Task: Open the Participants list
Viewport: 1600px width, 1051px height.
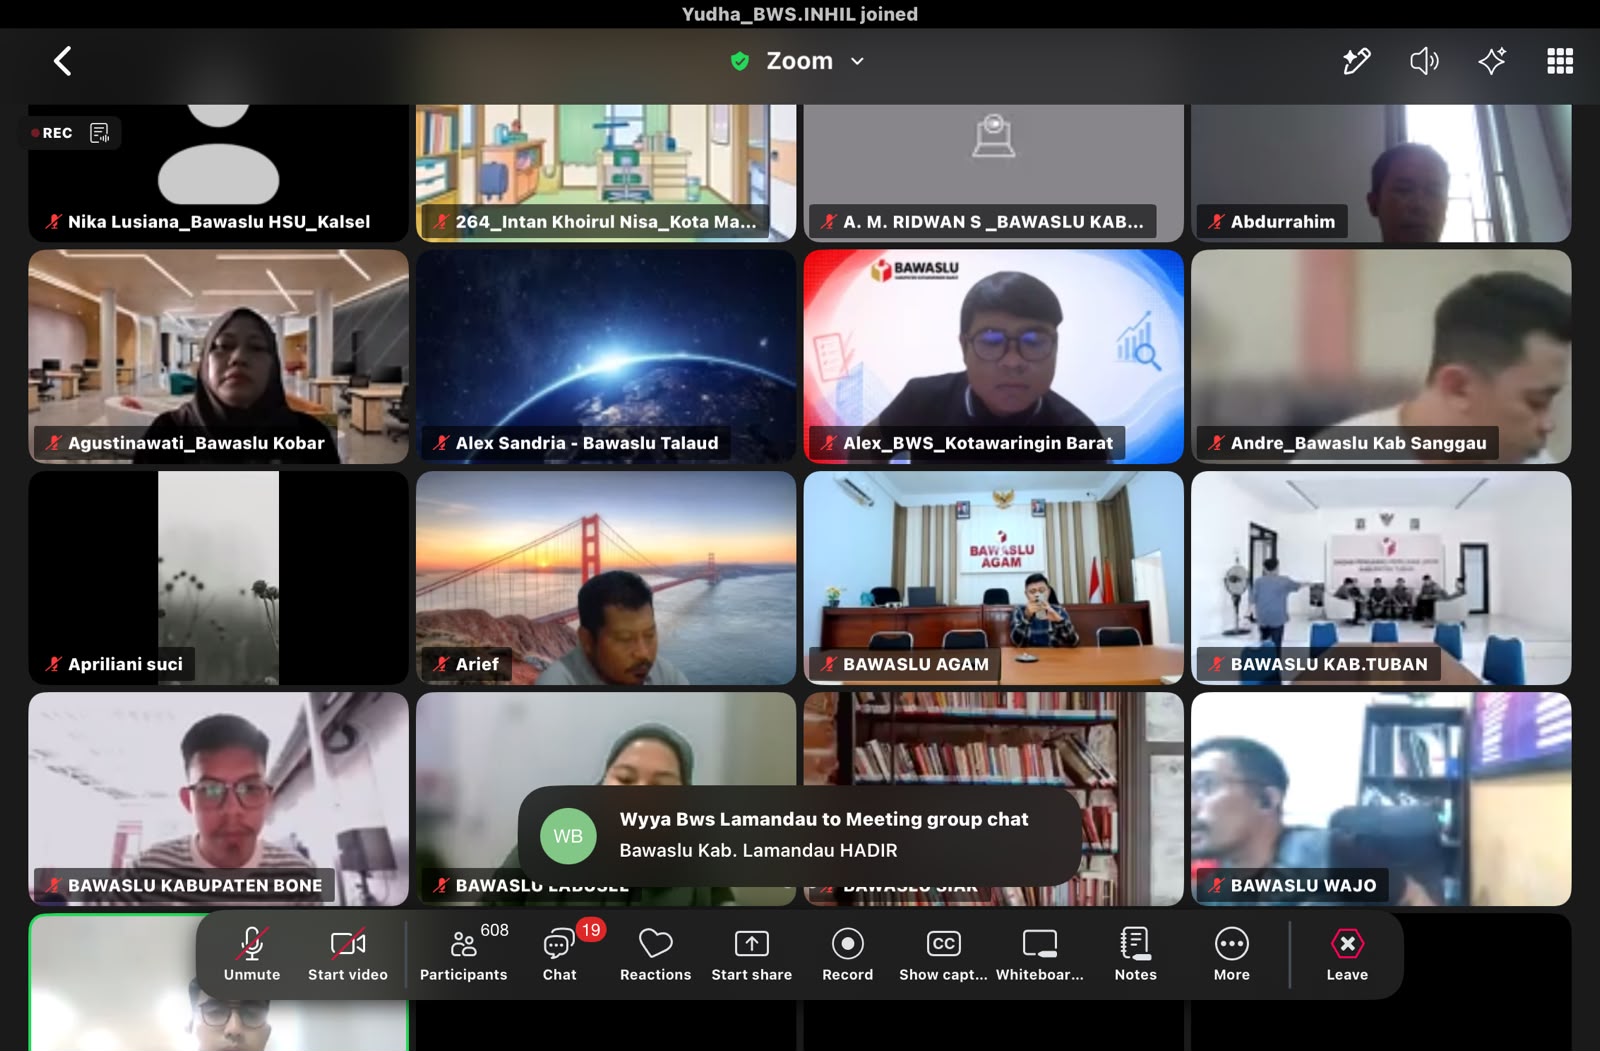Action: pyautogui.click(x=464, y=954)
